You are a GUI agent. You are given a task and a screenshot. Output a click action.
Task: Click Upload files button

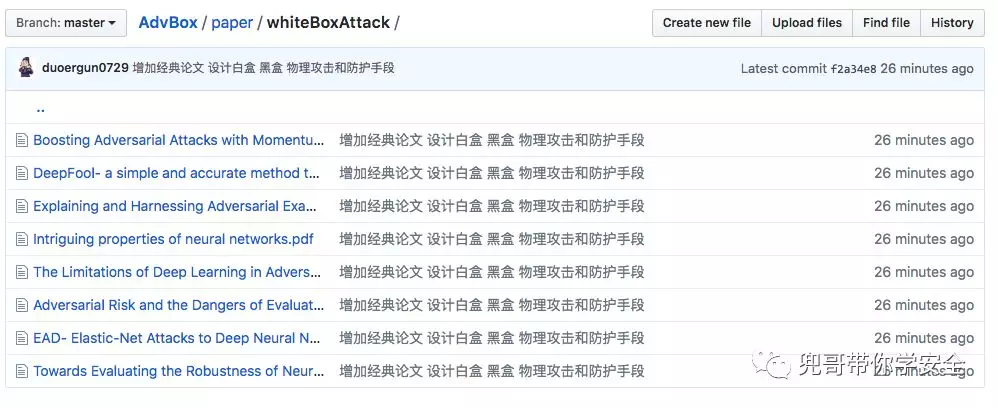(x=806, y=23)
